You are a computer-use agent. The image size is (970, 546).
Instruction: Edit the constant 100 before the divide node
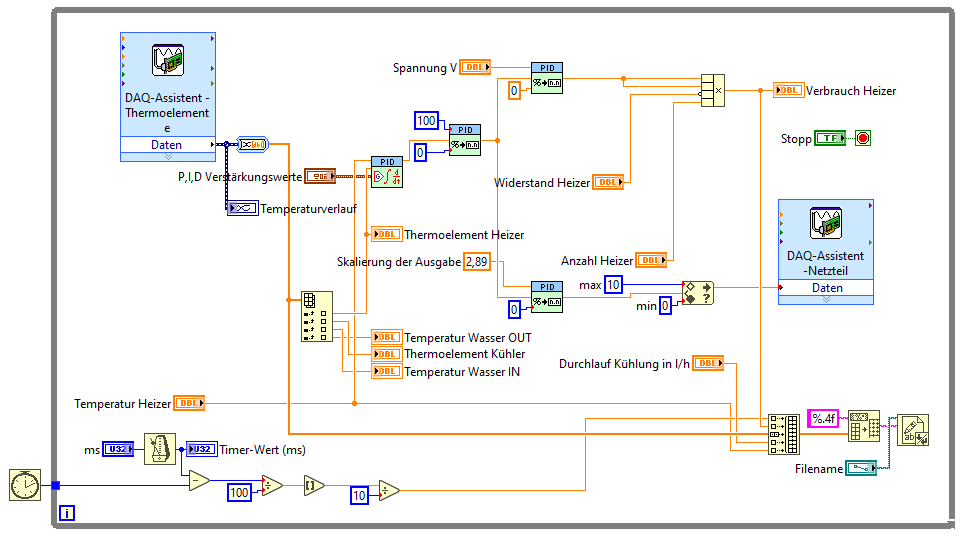pyautogui.click(x=239, y=493)
